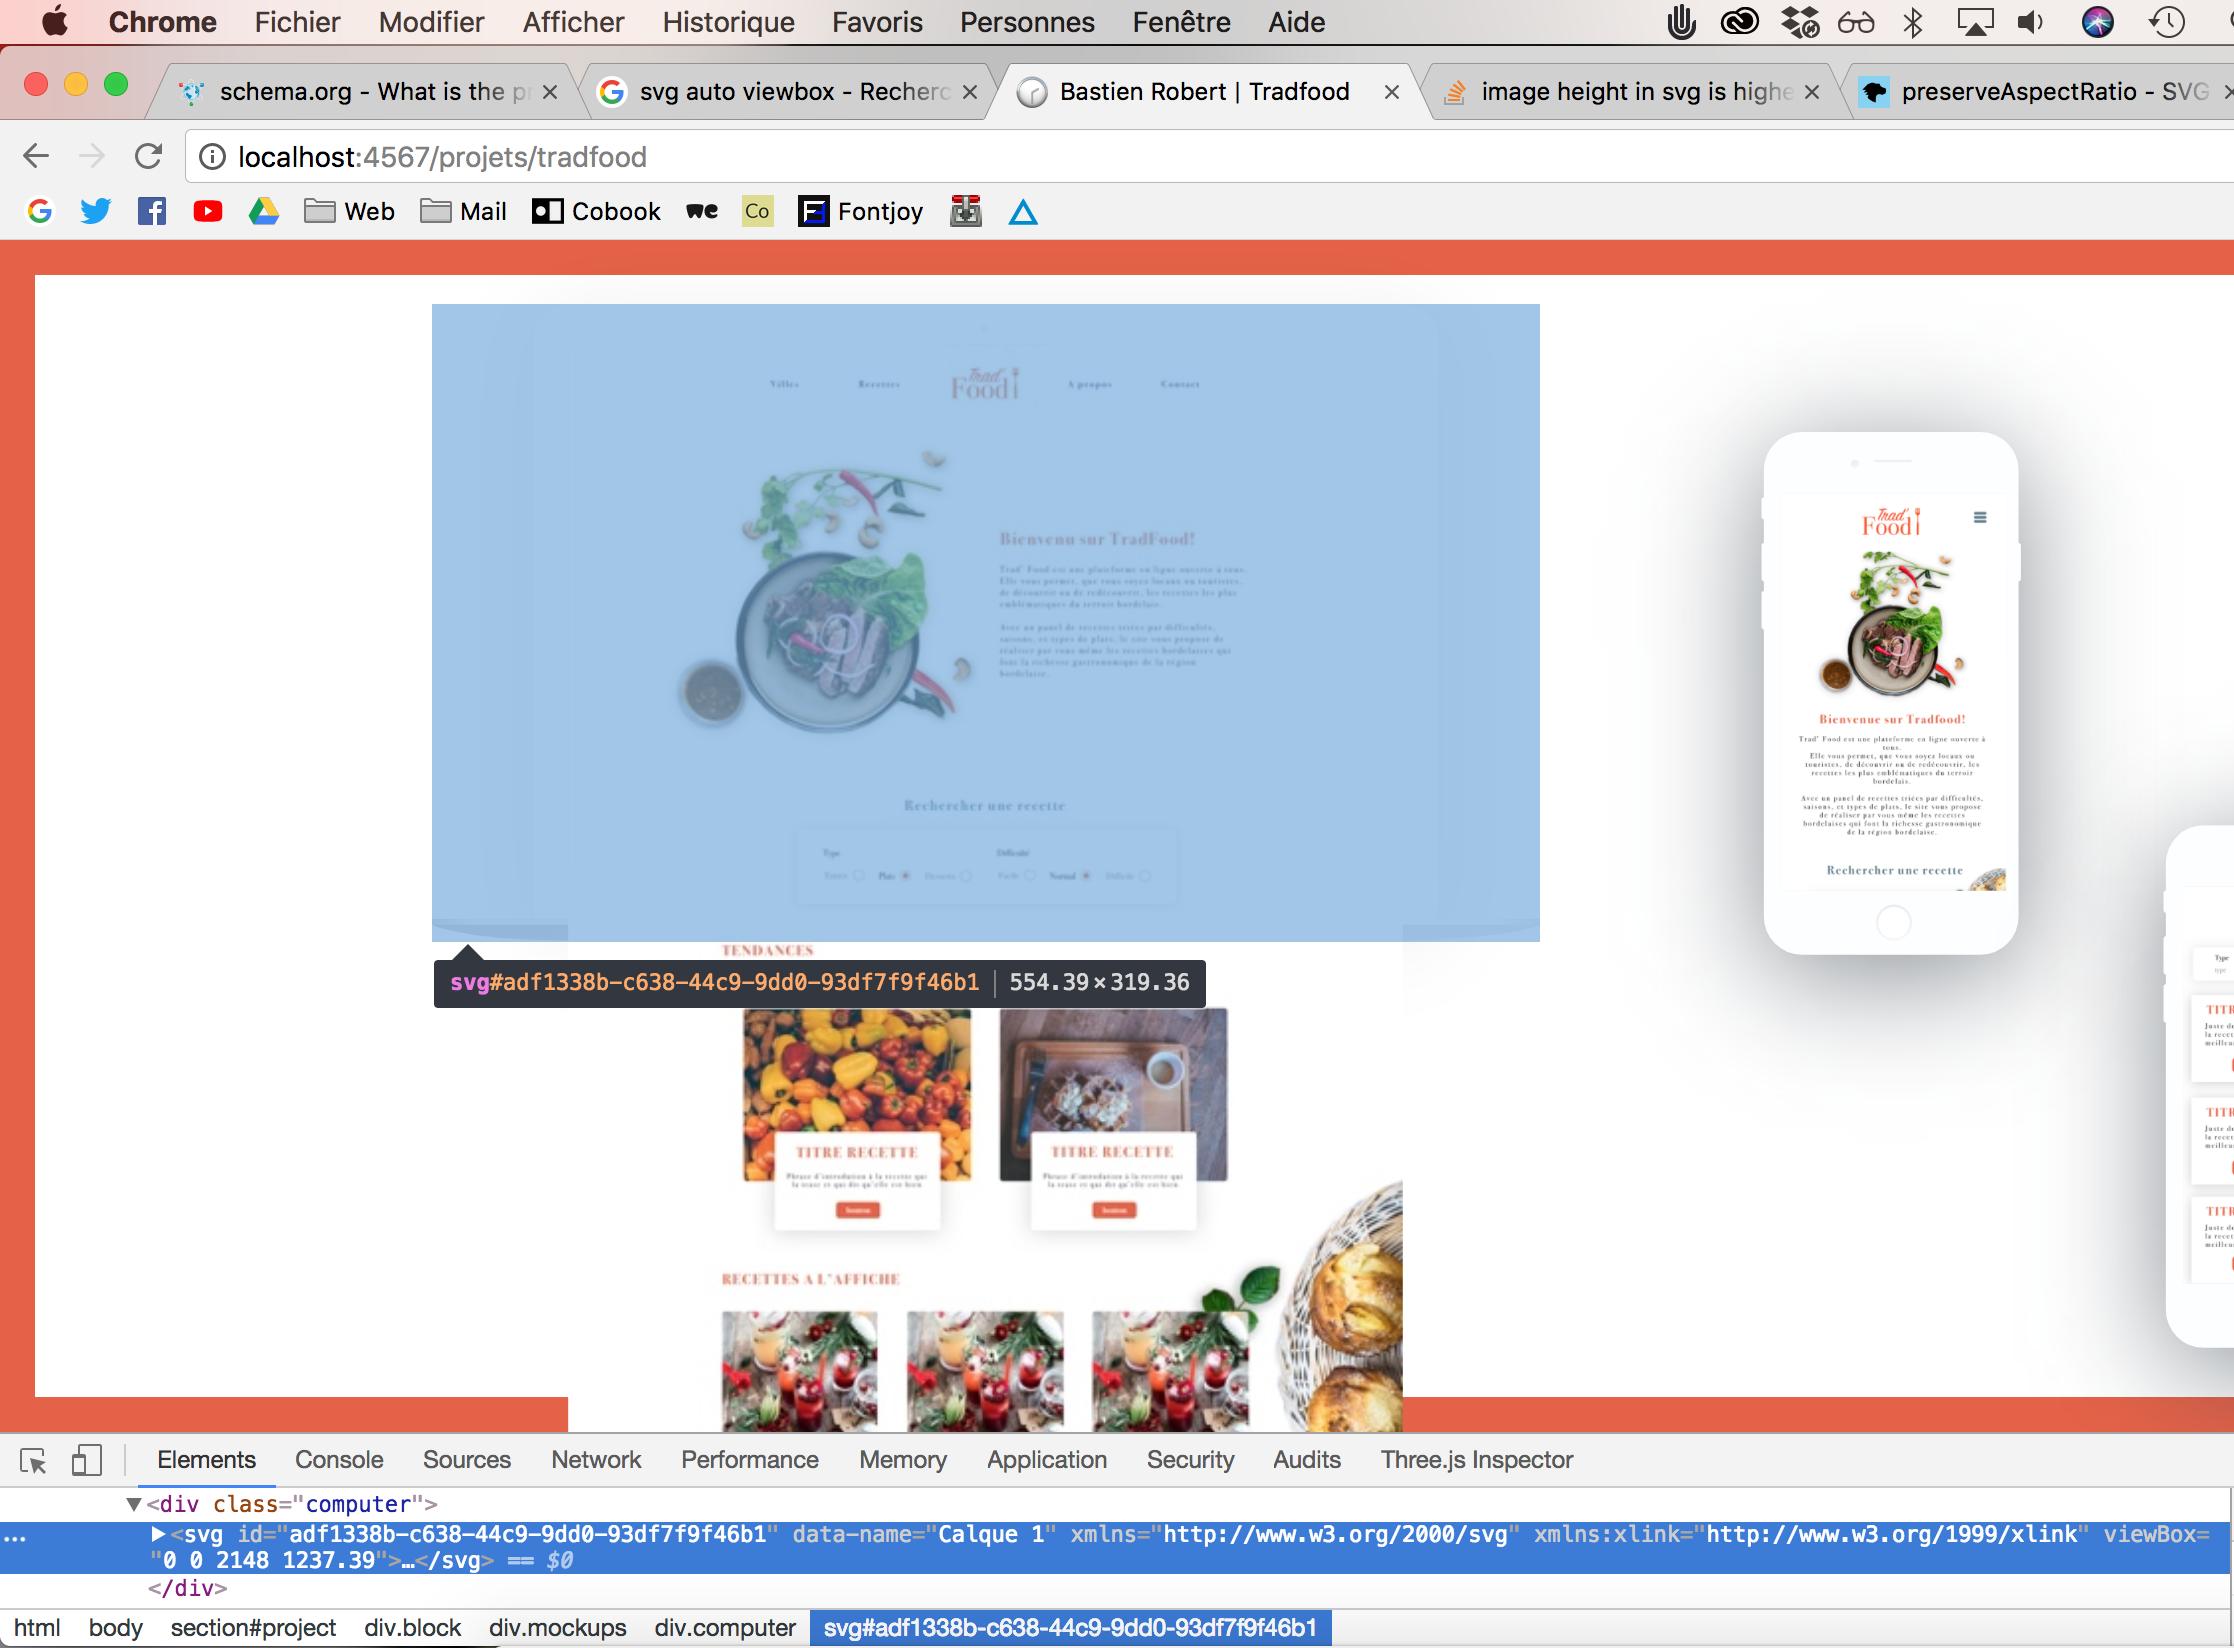Open the Console panel

coord(339,1460)
